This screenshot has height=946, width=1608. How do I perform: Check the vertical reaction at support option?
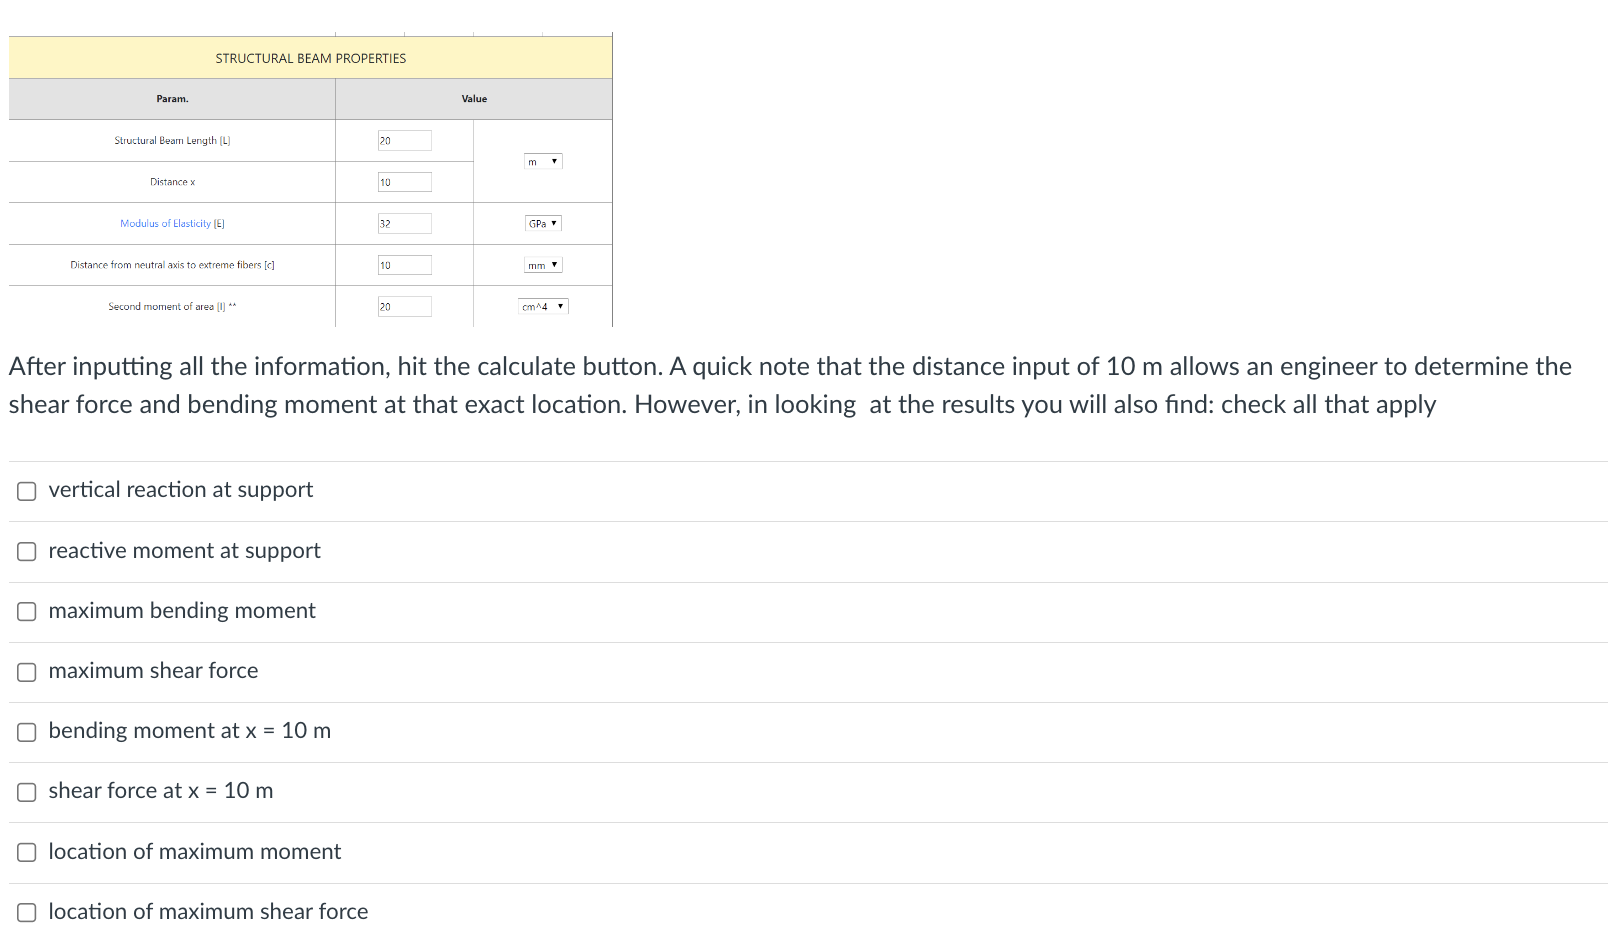(26, 491)
